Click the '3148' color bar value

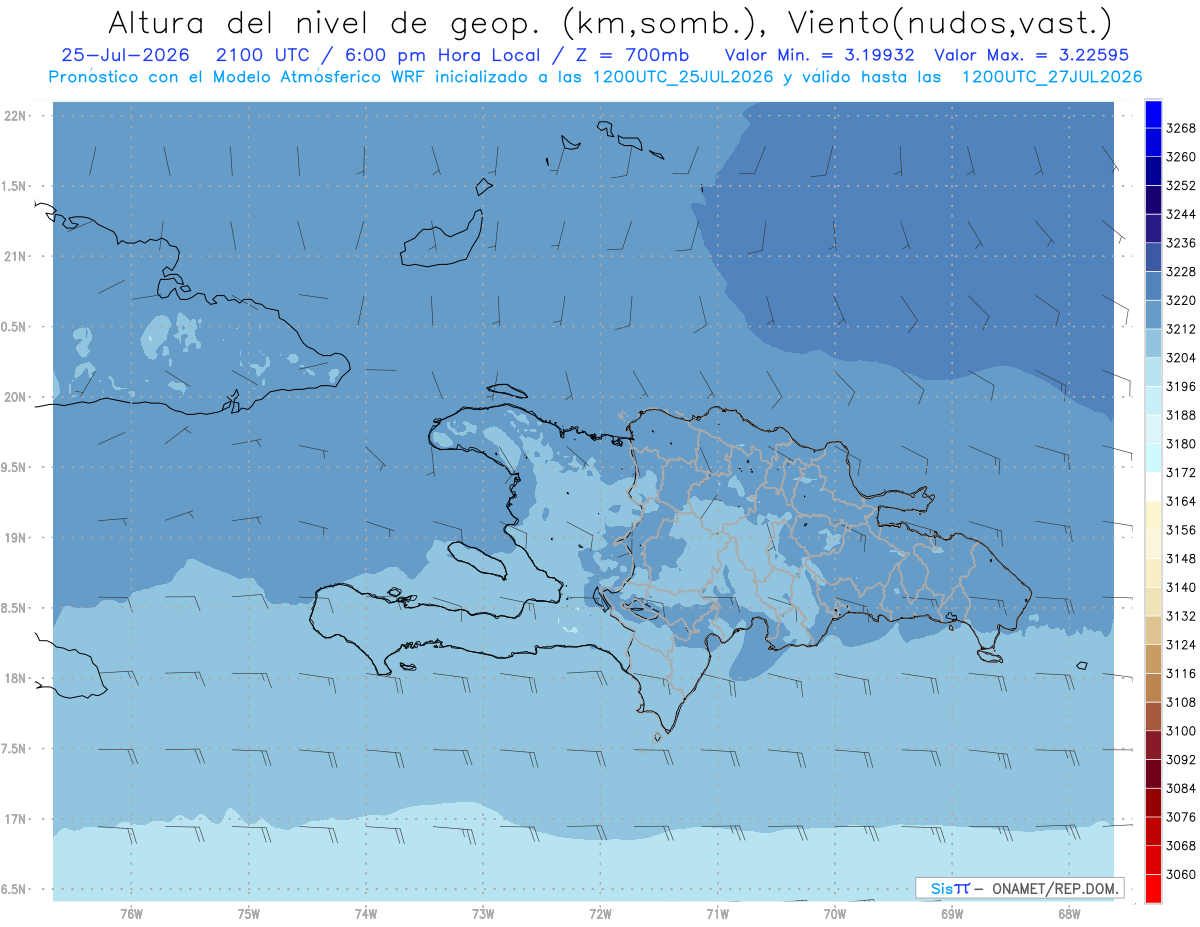click(1182, 559)
